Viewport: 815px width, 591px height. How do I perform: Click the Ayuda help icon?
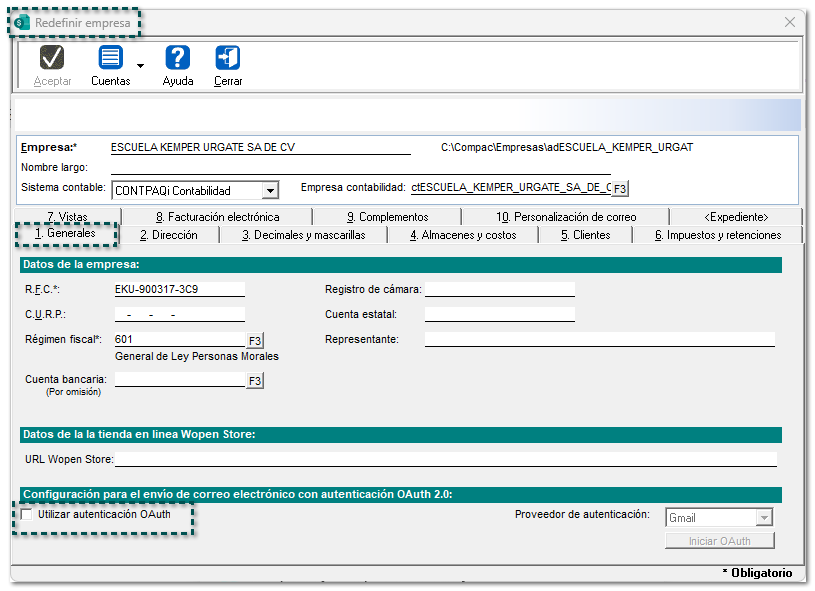pyautogui.click(x=178, y=59)
